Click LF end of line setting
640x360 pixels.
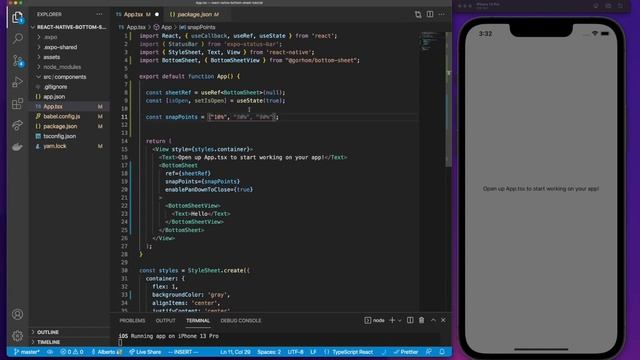click(x=313, y=352)
